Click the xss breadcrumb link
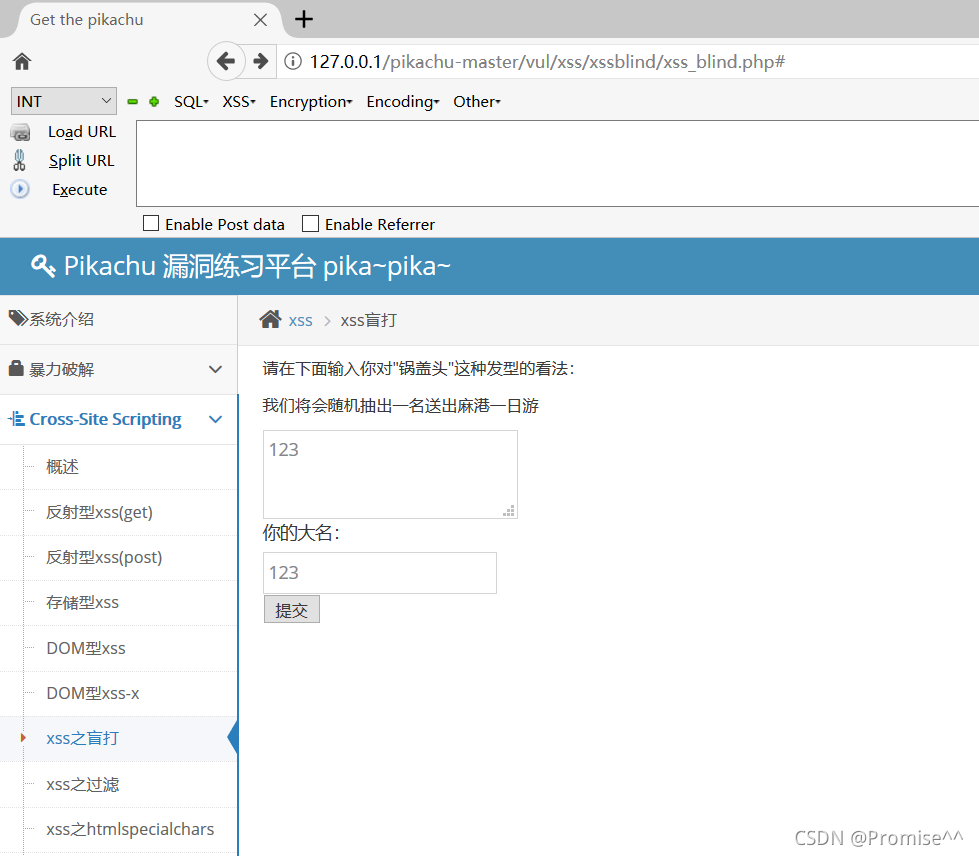The width and height of the screenshot is (979, 856). pos(300,321)
